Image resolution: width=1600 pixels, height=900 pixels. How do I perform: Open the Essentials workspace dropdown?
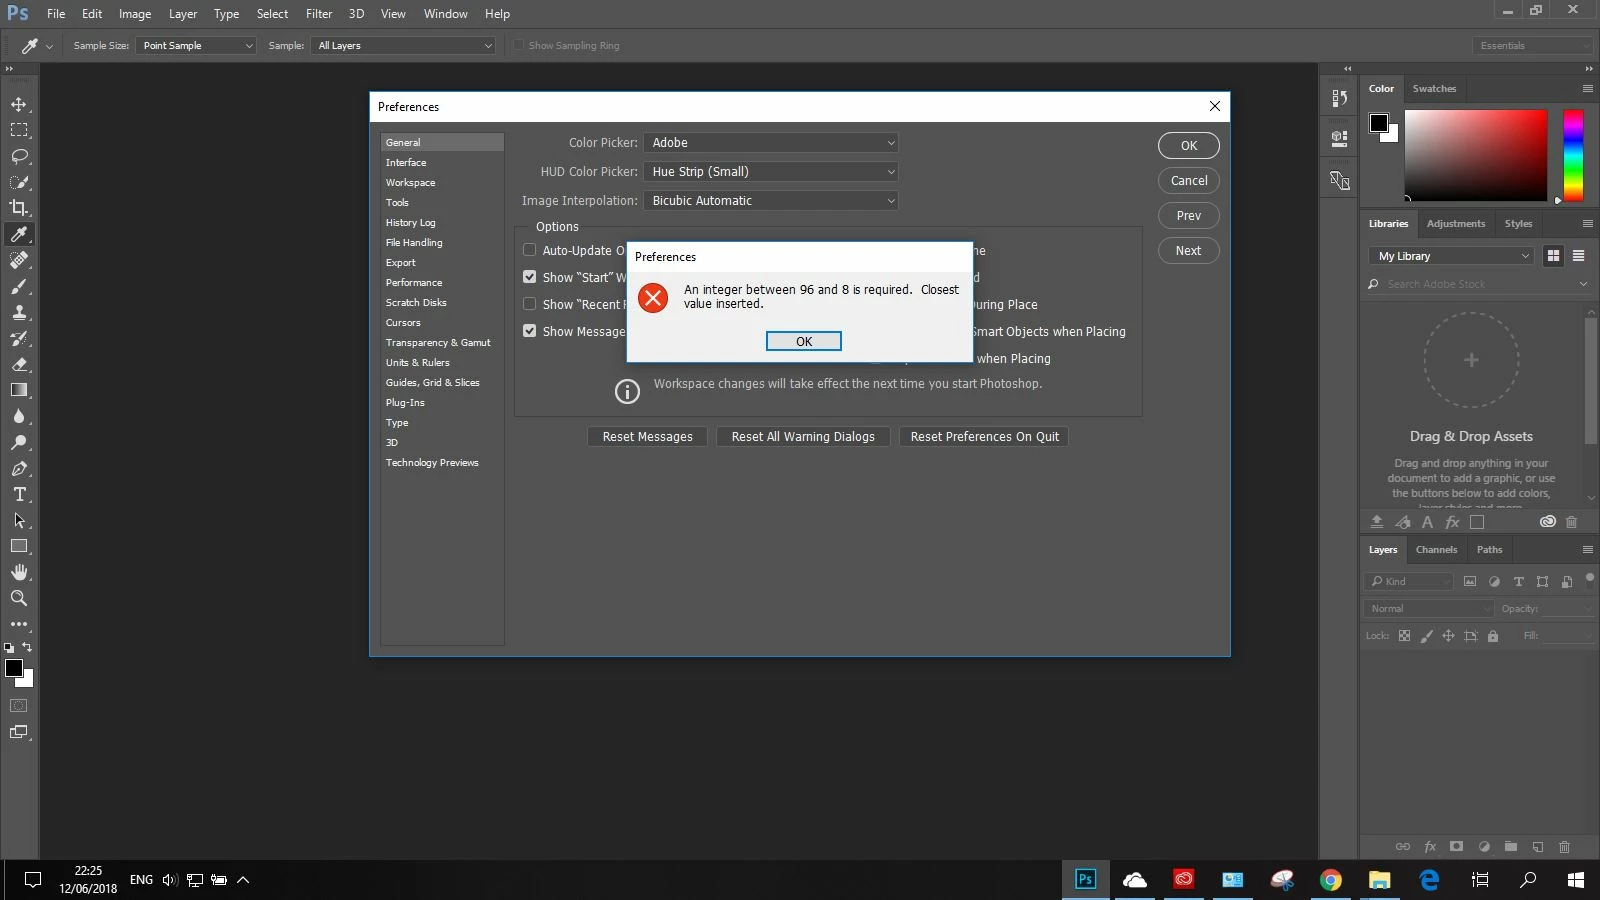coord(1532,46)
